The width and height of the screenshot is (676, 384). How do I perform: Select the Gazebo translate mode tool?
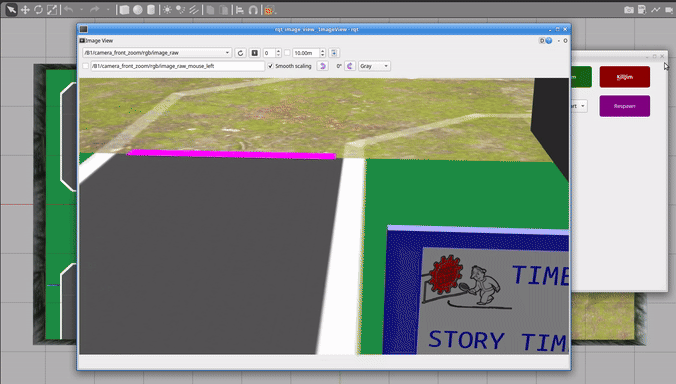25,9
